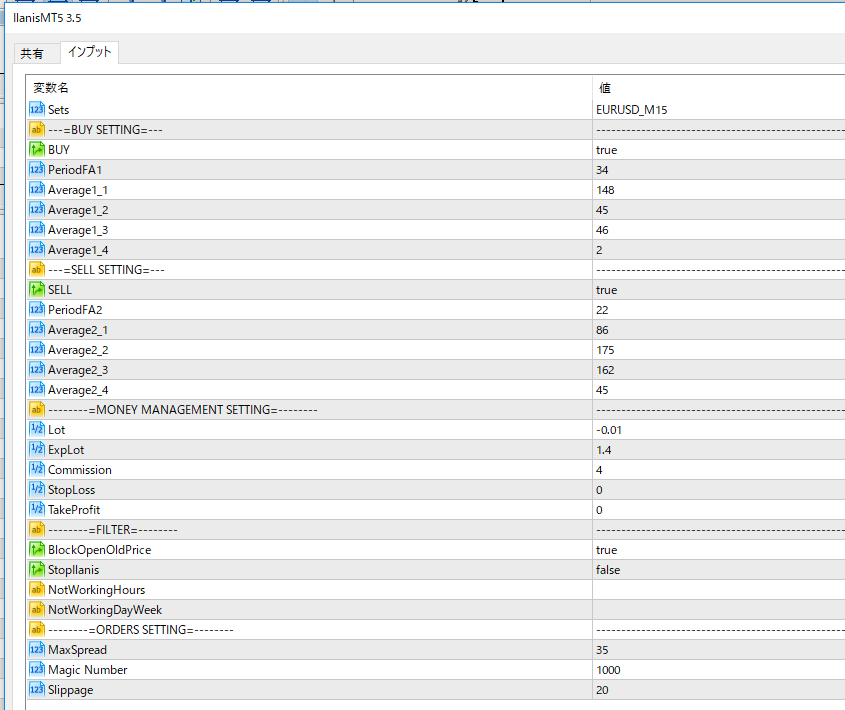Click the string icon next to NotWorkingDayWeek
This screenshot has height=710, width=845.
pyautogui.click(x=37, y=609)
